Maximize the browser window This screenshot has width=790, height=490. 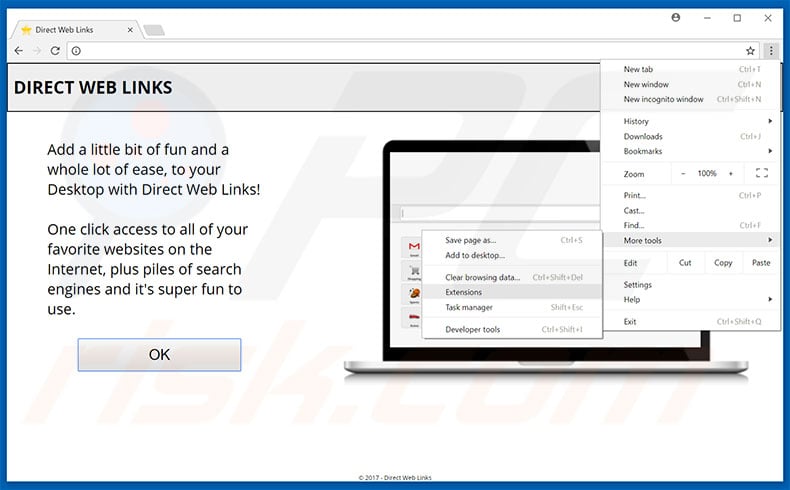pyautogui.click(x=737, y=18)
